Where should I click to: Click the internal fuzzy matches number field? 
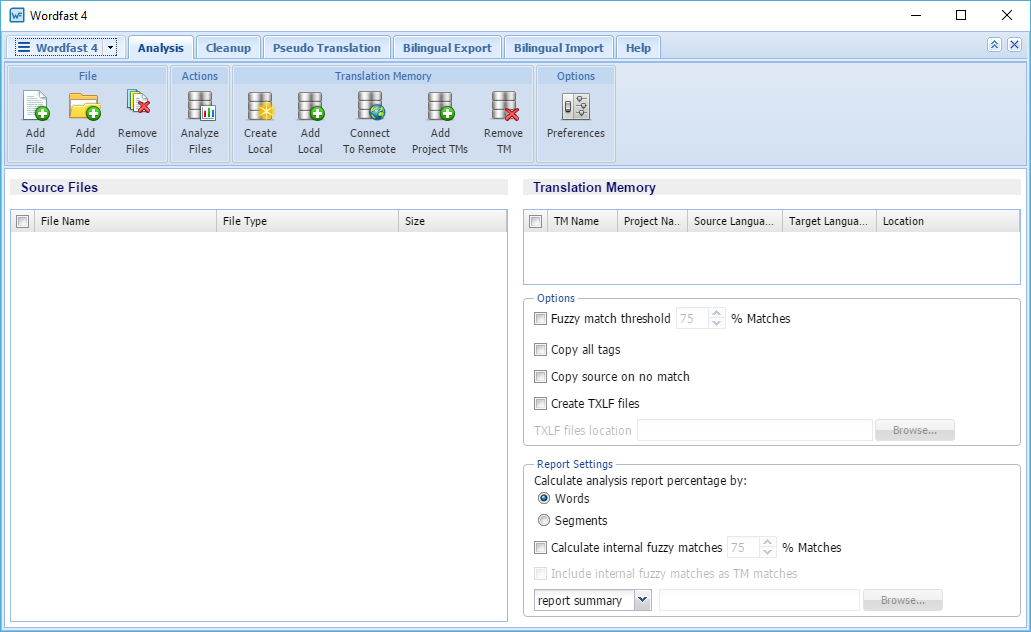[744, 548]
